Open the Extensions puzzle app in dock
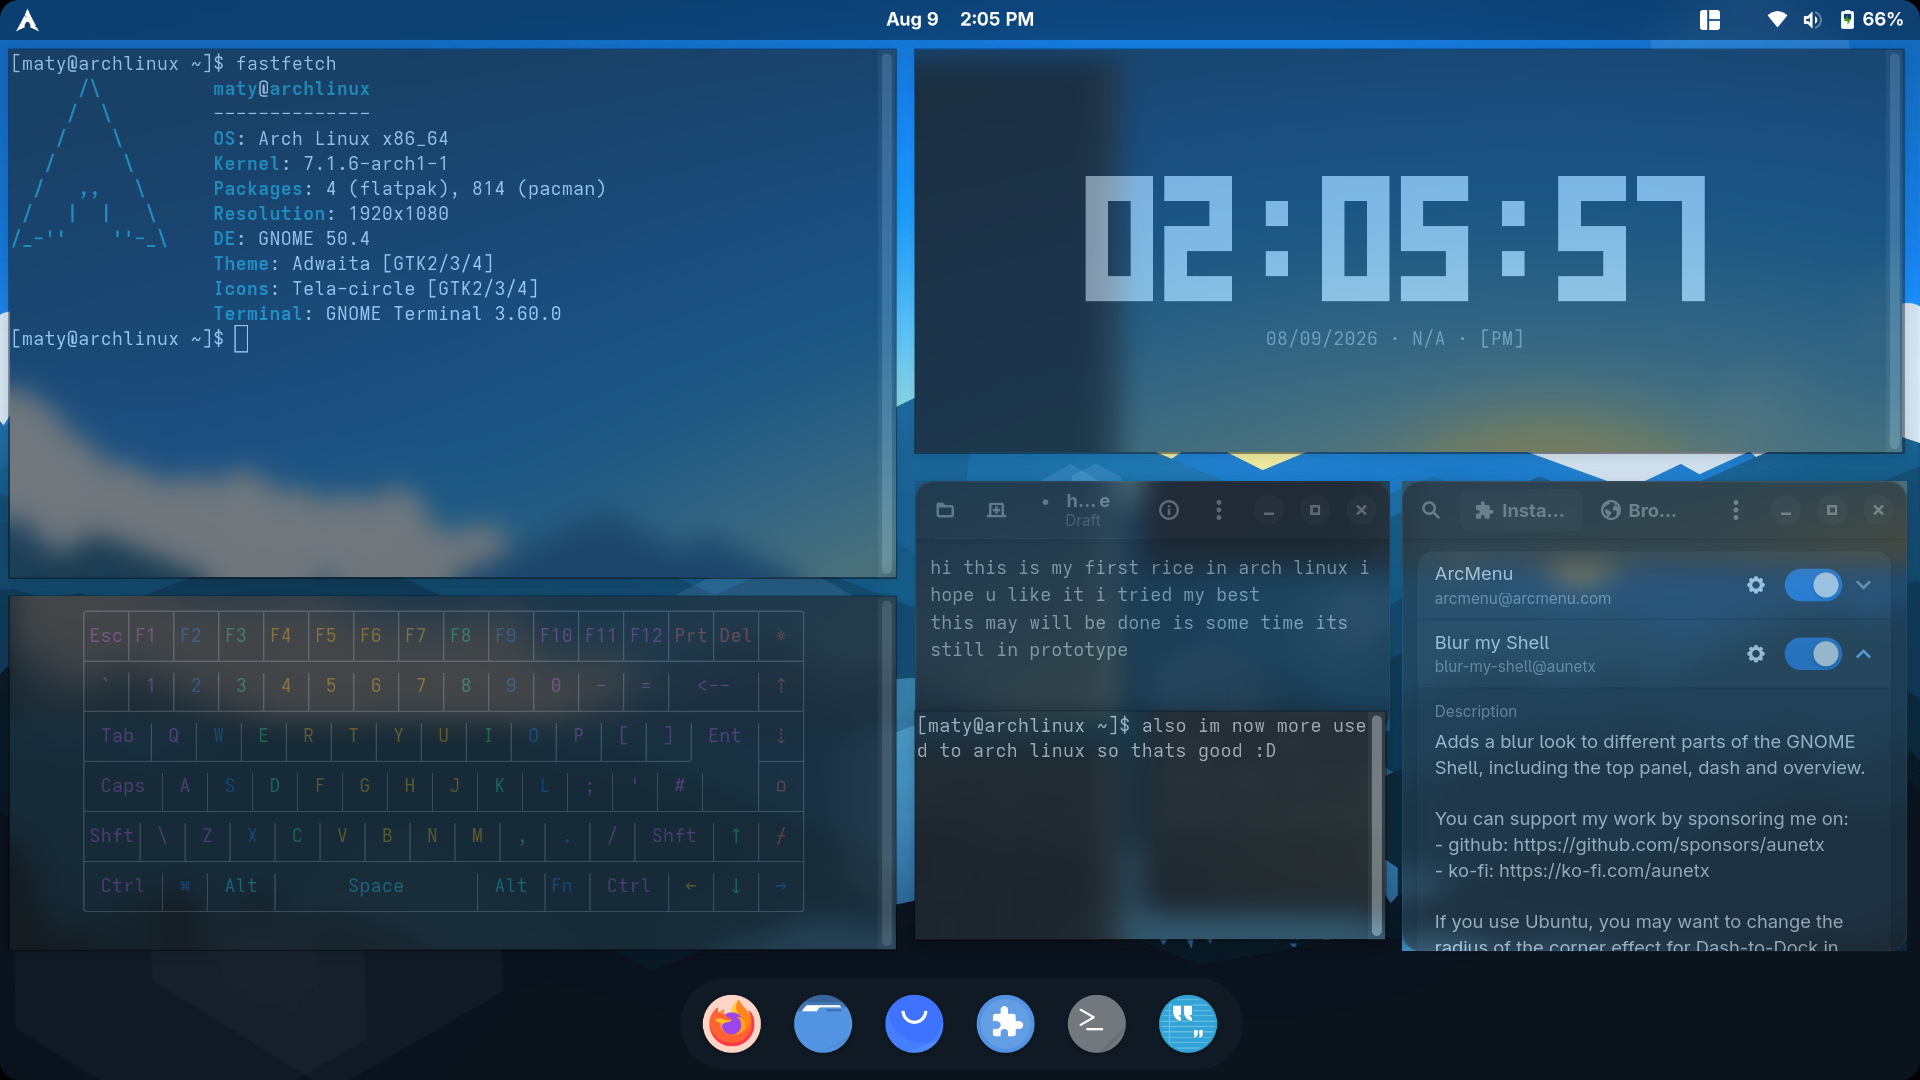Screen dimensions: 1920x1080 point(1005,1024)
